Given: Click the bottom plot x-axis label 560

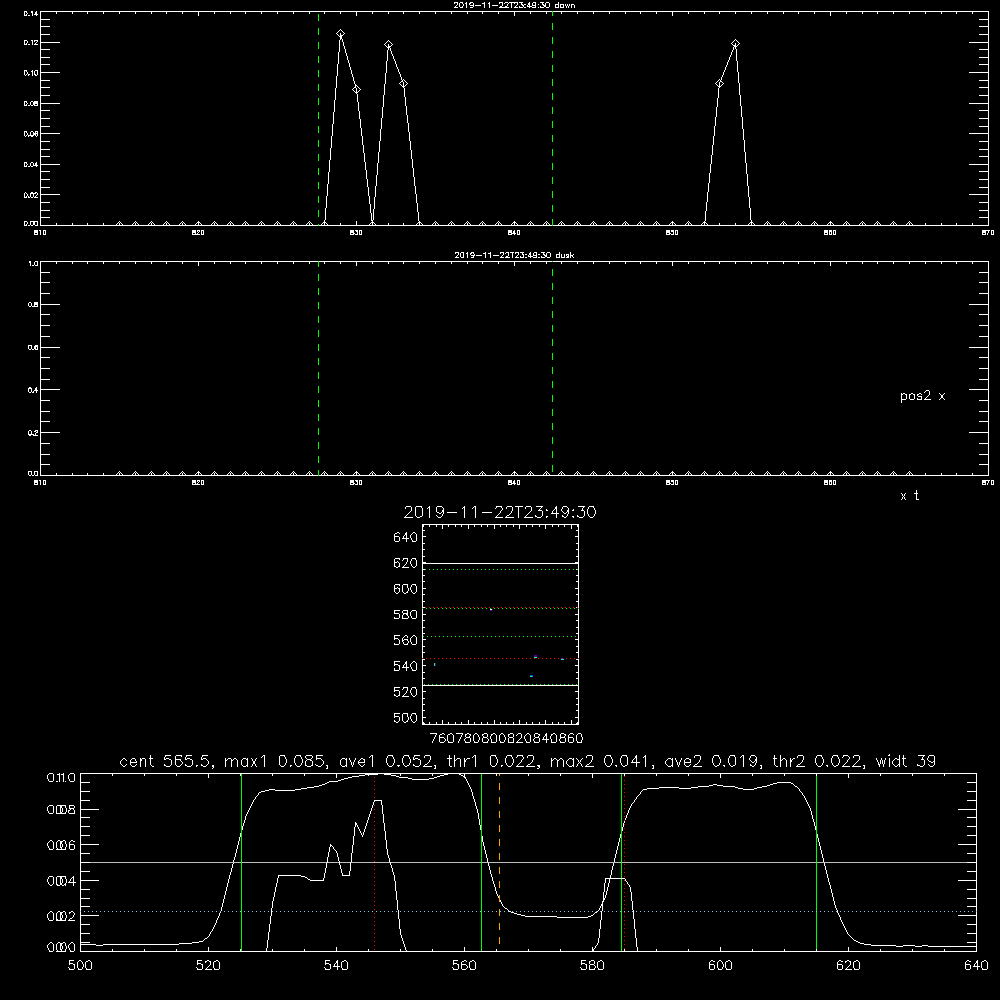Looking at the screenshot, I should (464, 966).
